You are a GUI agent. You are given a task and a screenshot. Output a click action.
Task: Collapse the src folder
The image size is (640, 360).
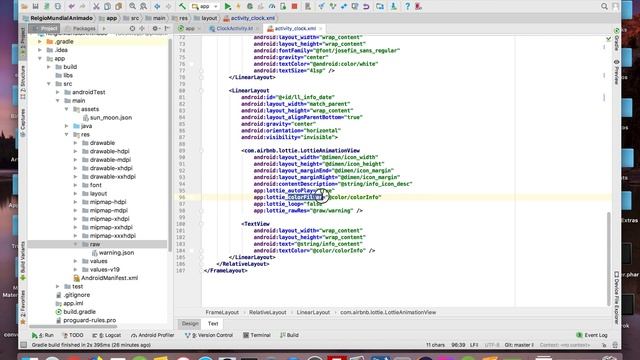click(x=49, y=84)
